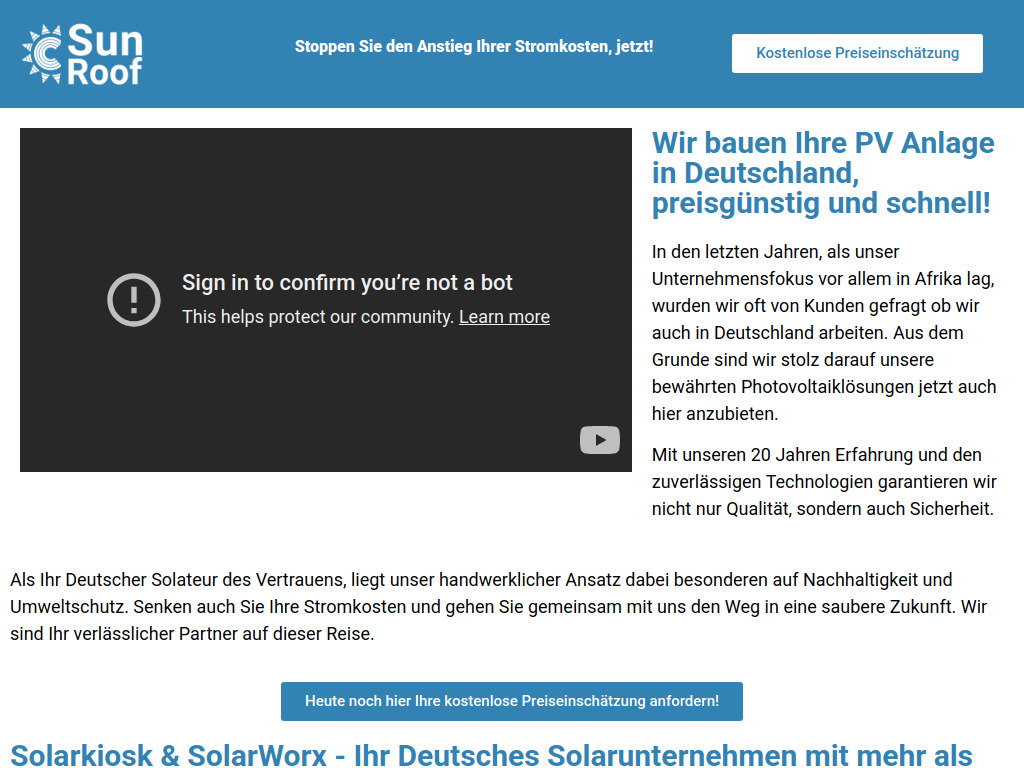Screen dimensions: 1024x768
Task: Click the SunRoof wordmark in the header
Action: (106, 54)
